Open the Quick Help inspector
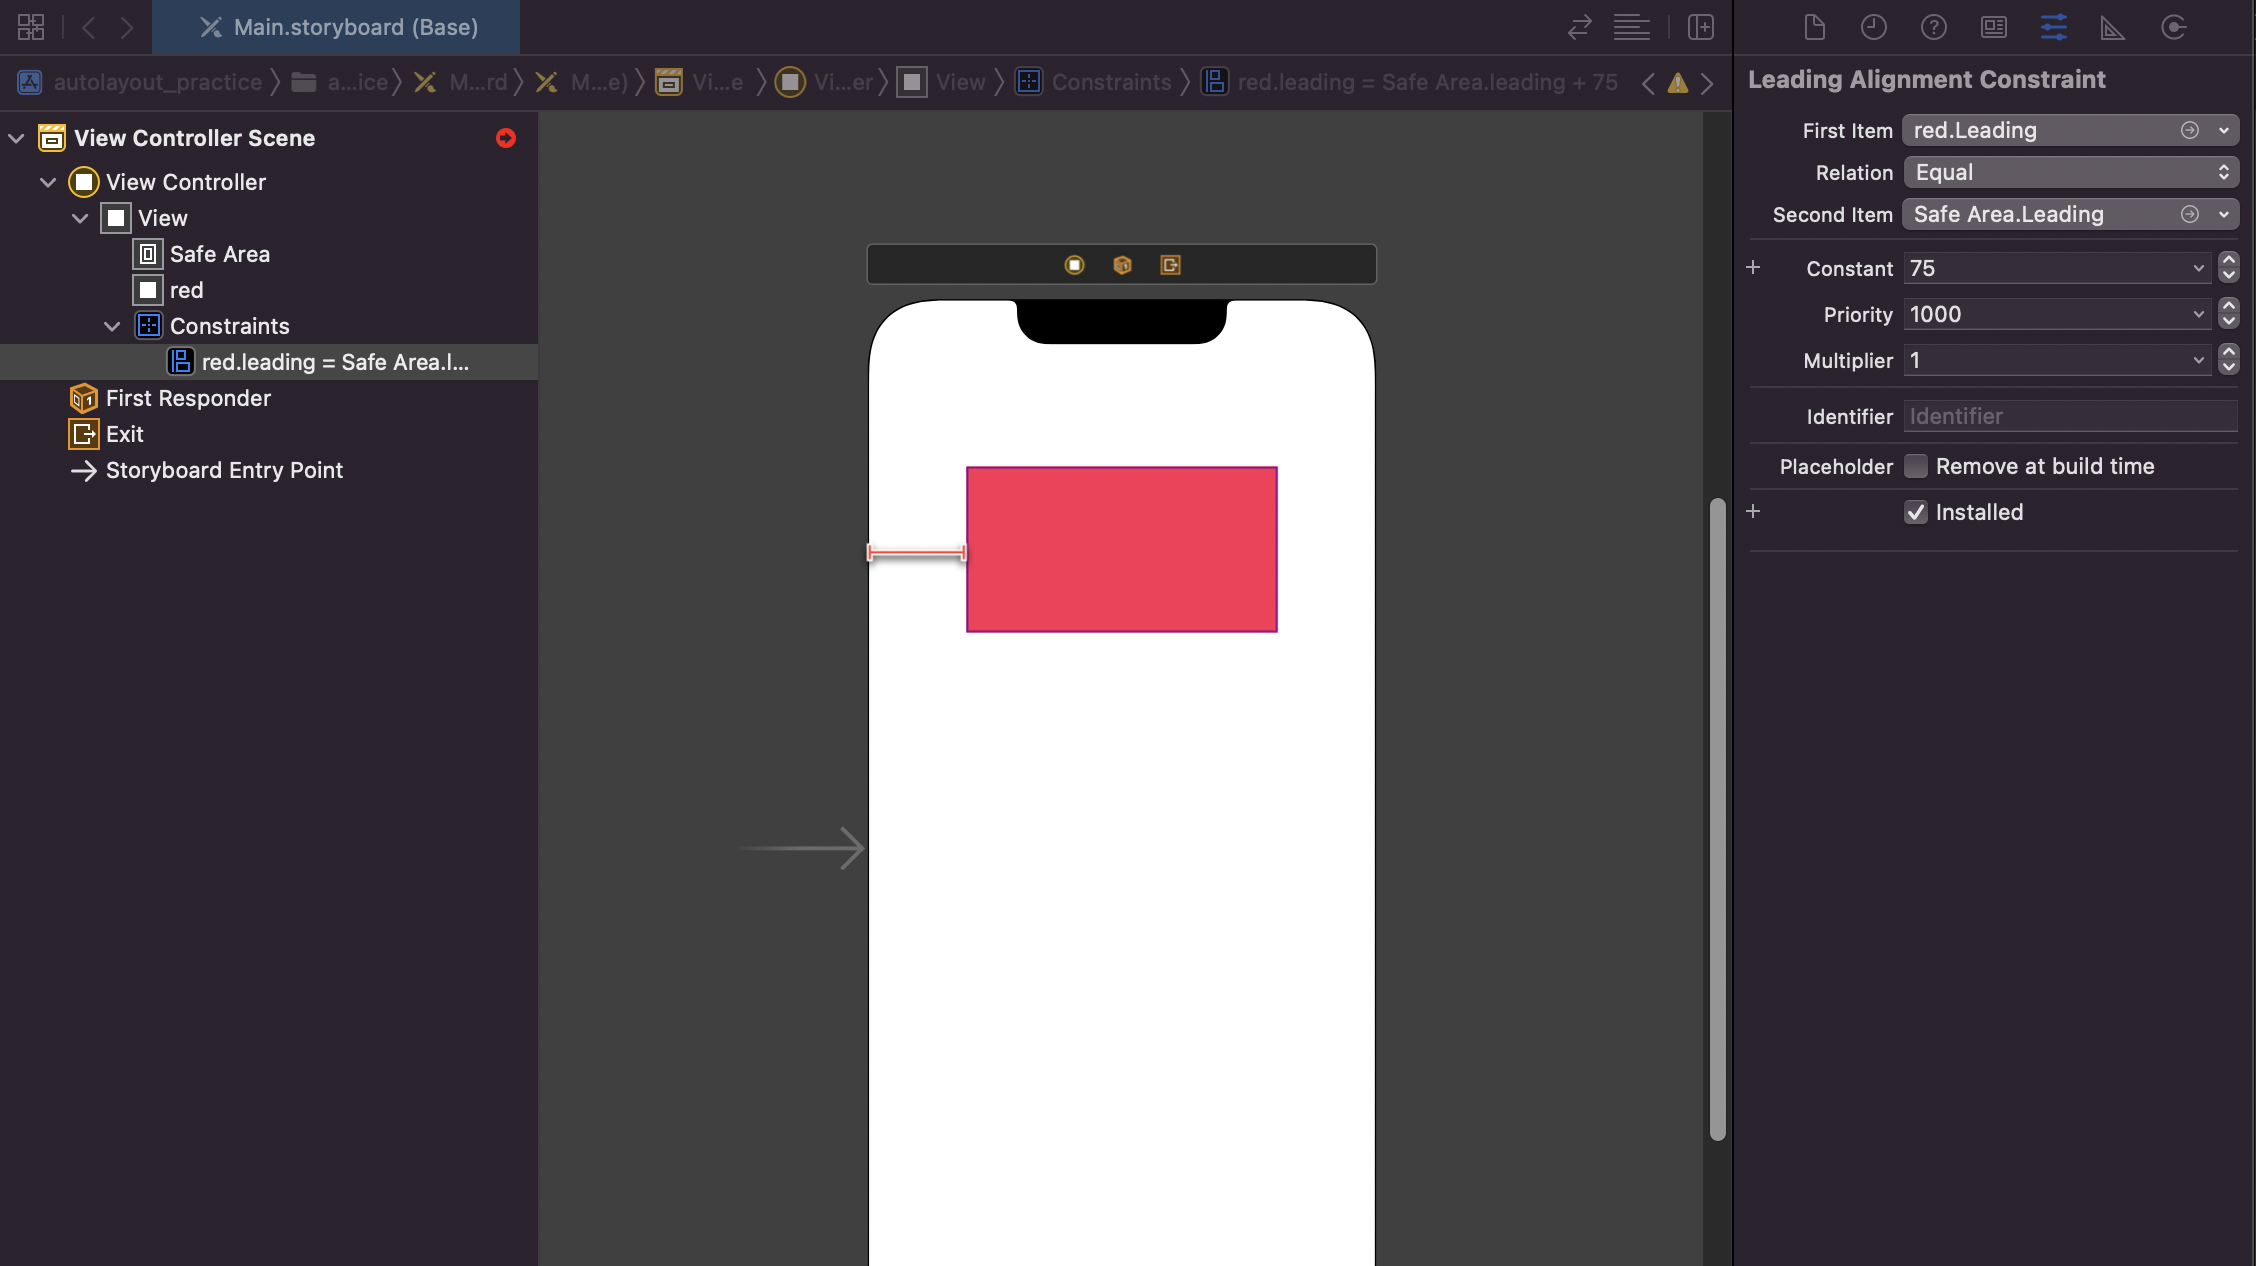 click(1933, 27)
